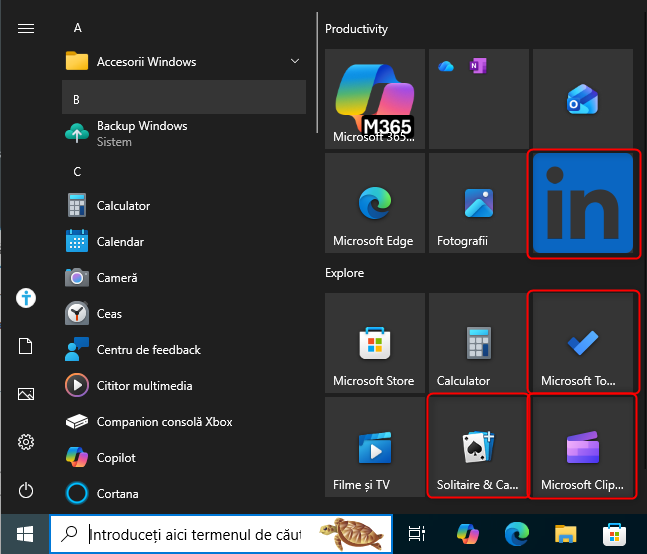Open the Microsoft 365 tile
This screenshot has width=647, height=554.
(375, 99)
